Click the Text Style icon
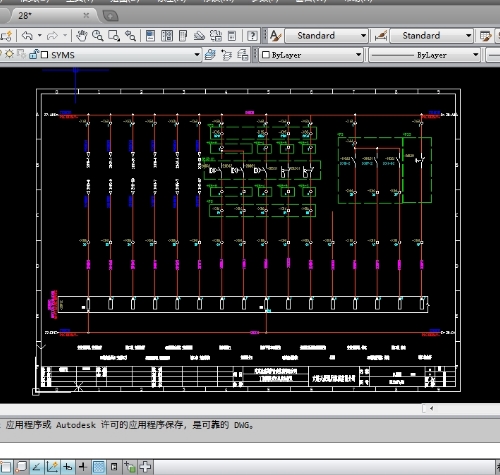This screenshot has height=475, width=500. [275, 35]
